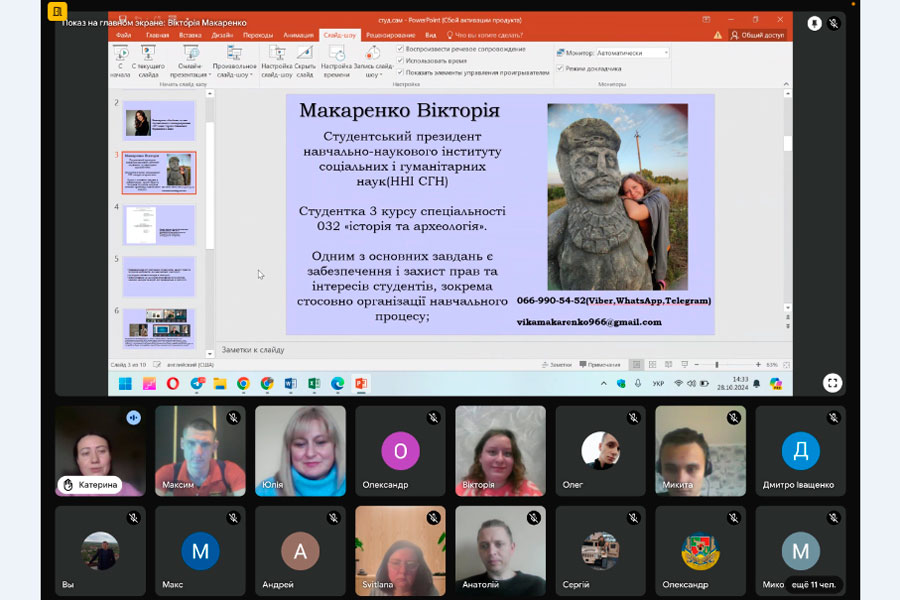Adjust the zoom slider in status bar
This screenshot has width=900, height=600.
tap(716, 365)
